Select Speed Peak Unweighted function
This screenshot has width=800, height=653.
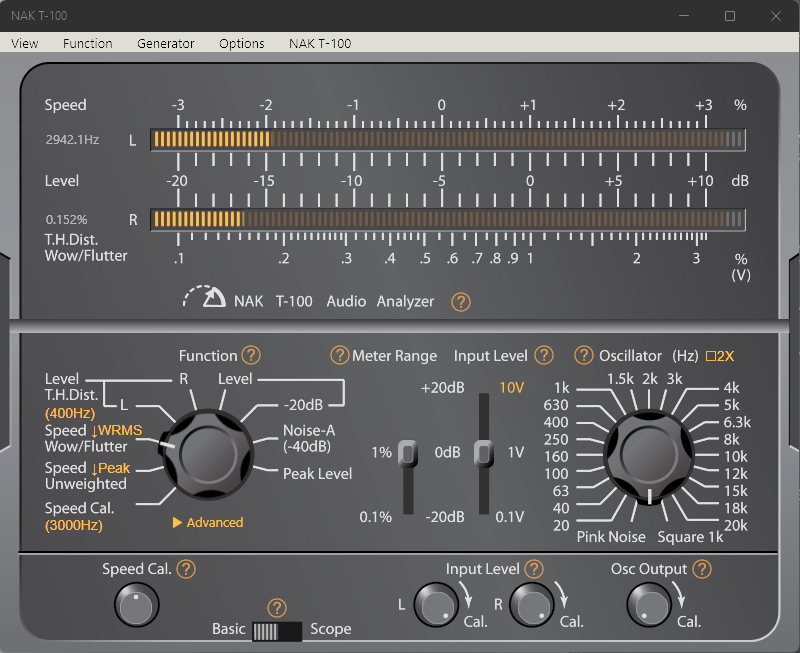pos(87,475)
